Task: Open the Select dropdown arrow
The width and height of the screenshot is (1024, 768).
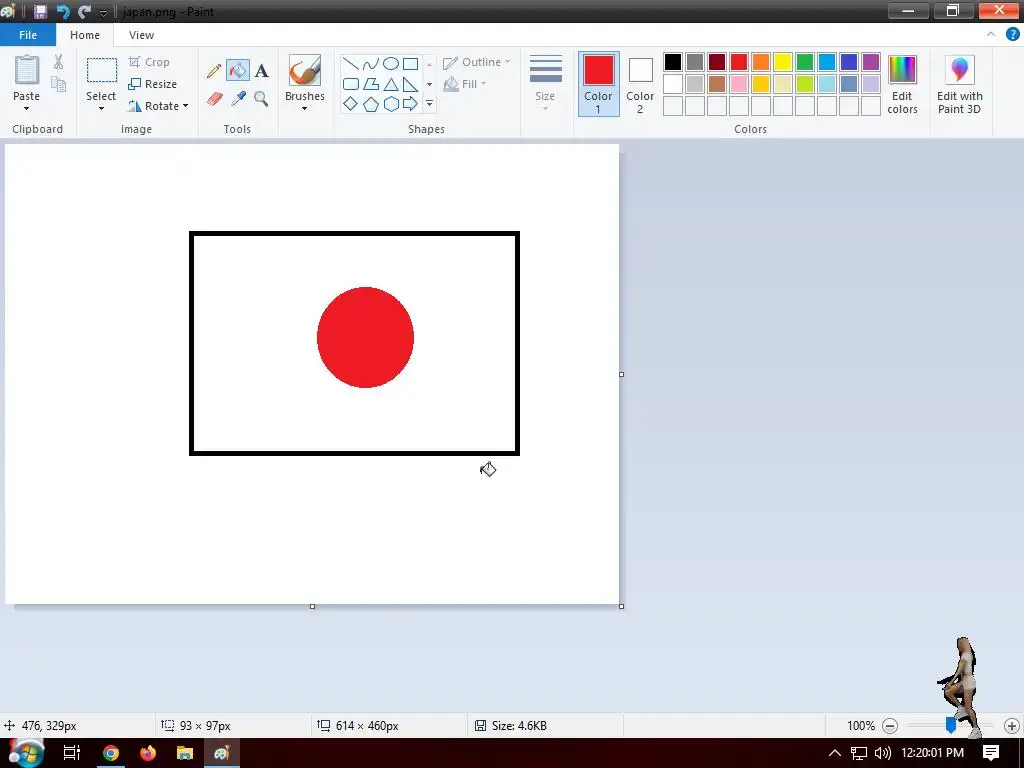Action: click(101, 108)
